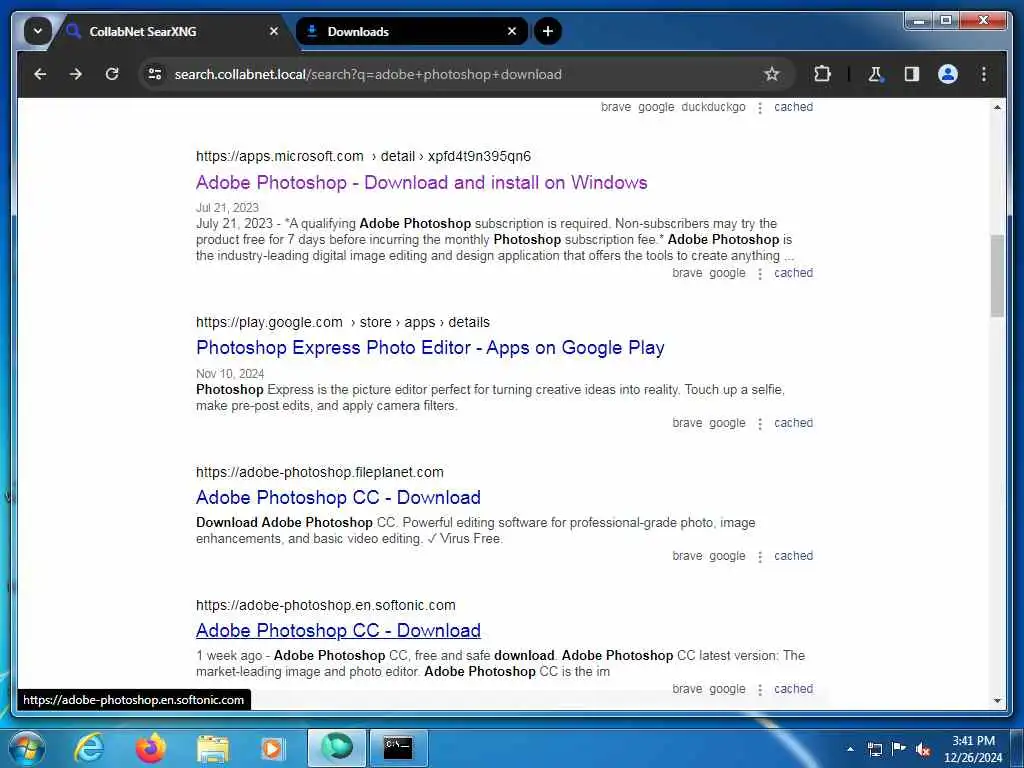This screenshot has width=1024, height=768.
Task: Open Adobe Photoshop Microsoft Store result
Action: click(x=421, y=182)
